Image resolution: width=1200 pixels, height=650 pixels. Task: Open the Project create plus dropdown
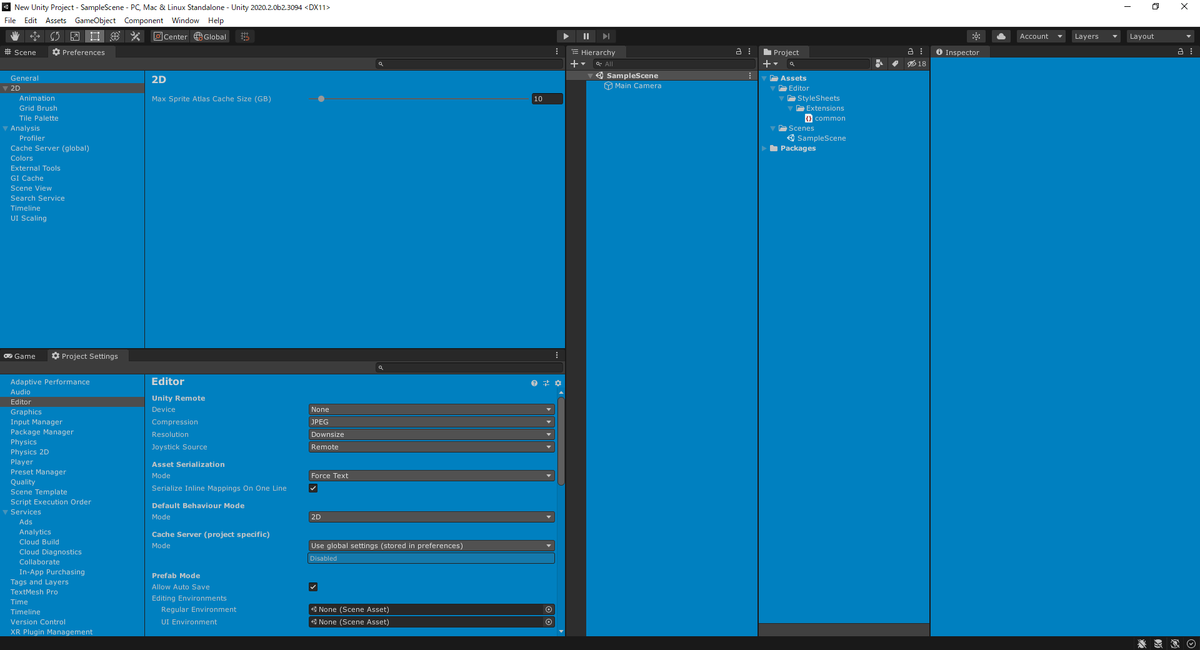pyautogui.click(x=769, y=64)
